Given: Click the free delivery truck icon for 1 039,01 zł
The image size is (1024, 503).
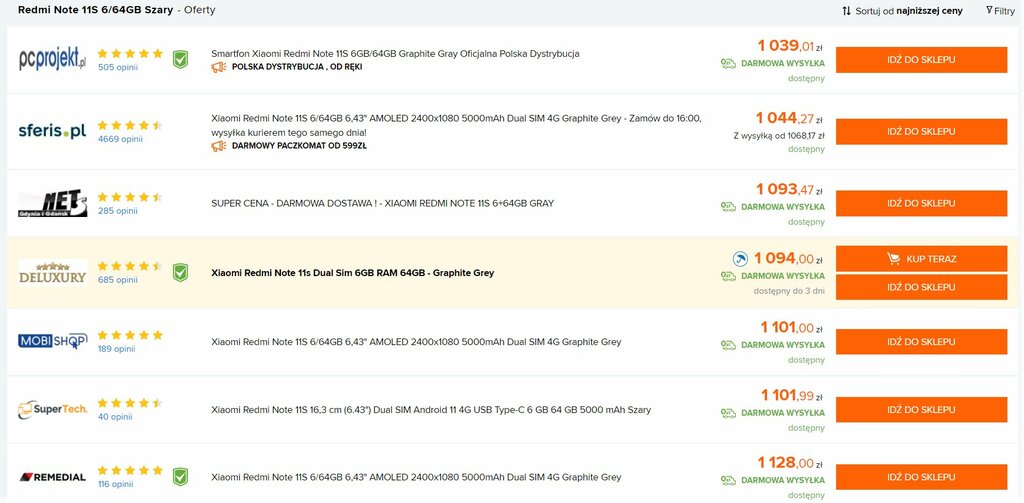Looking at the screenshot, I should click(x=728, y=63).
